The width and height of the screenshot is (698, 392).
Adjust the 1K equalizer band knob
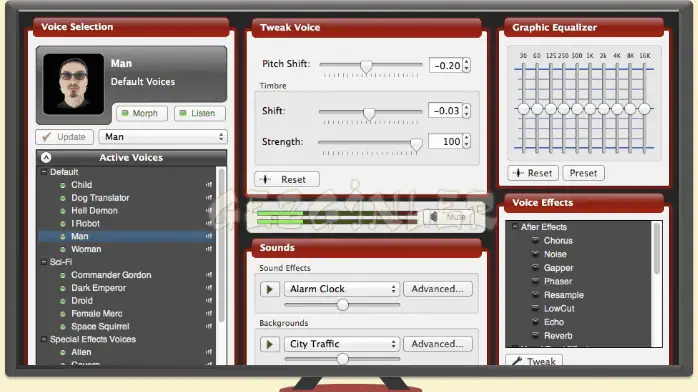[590, 109]
